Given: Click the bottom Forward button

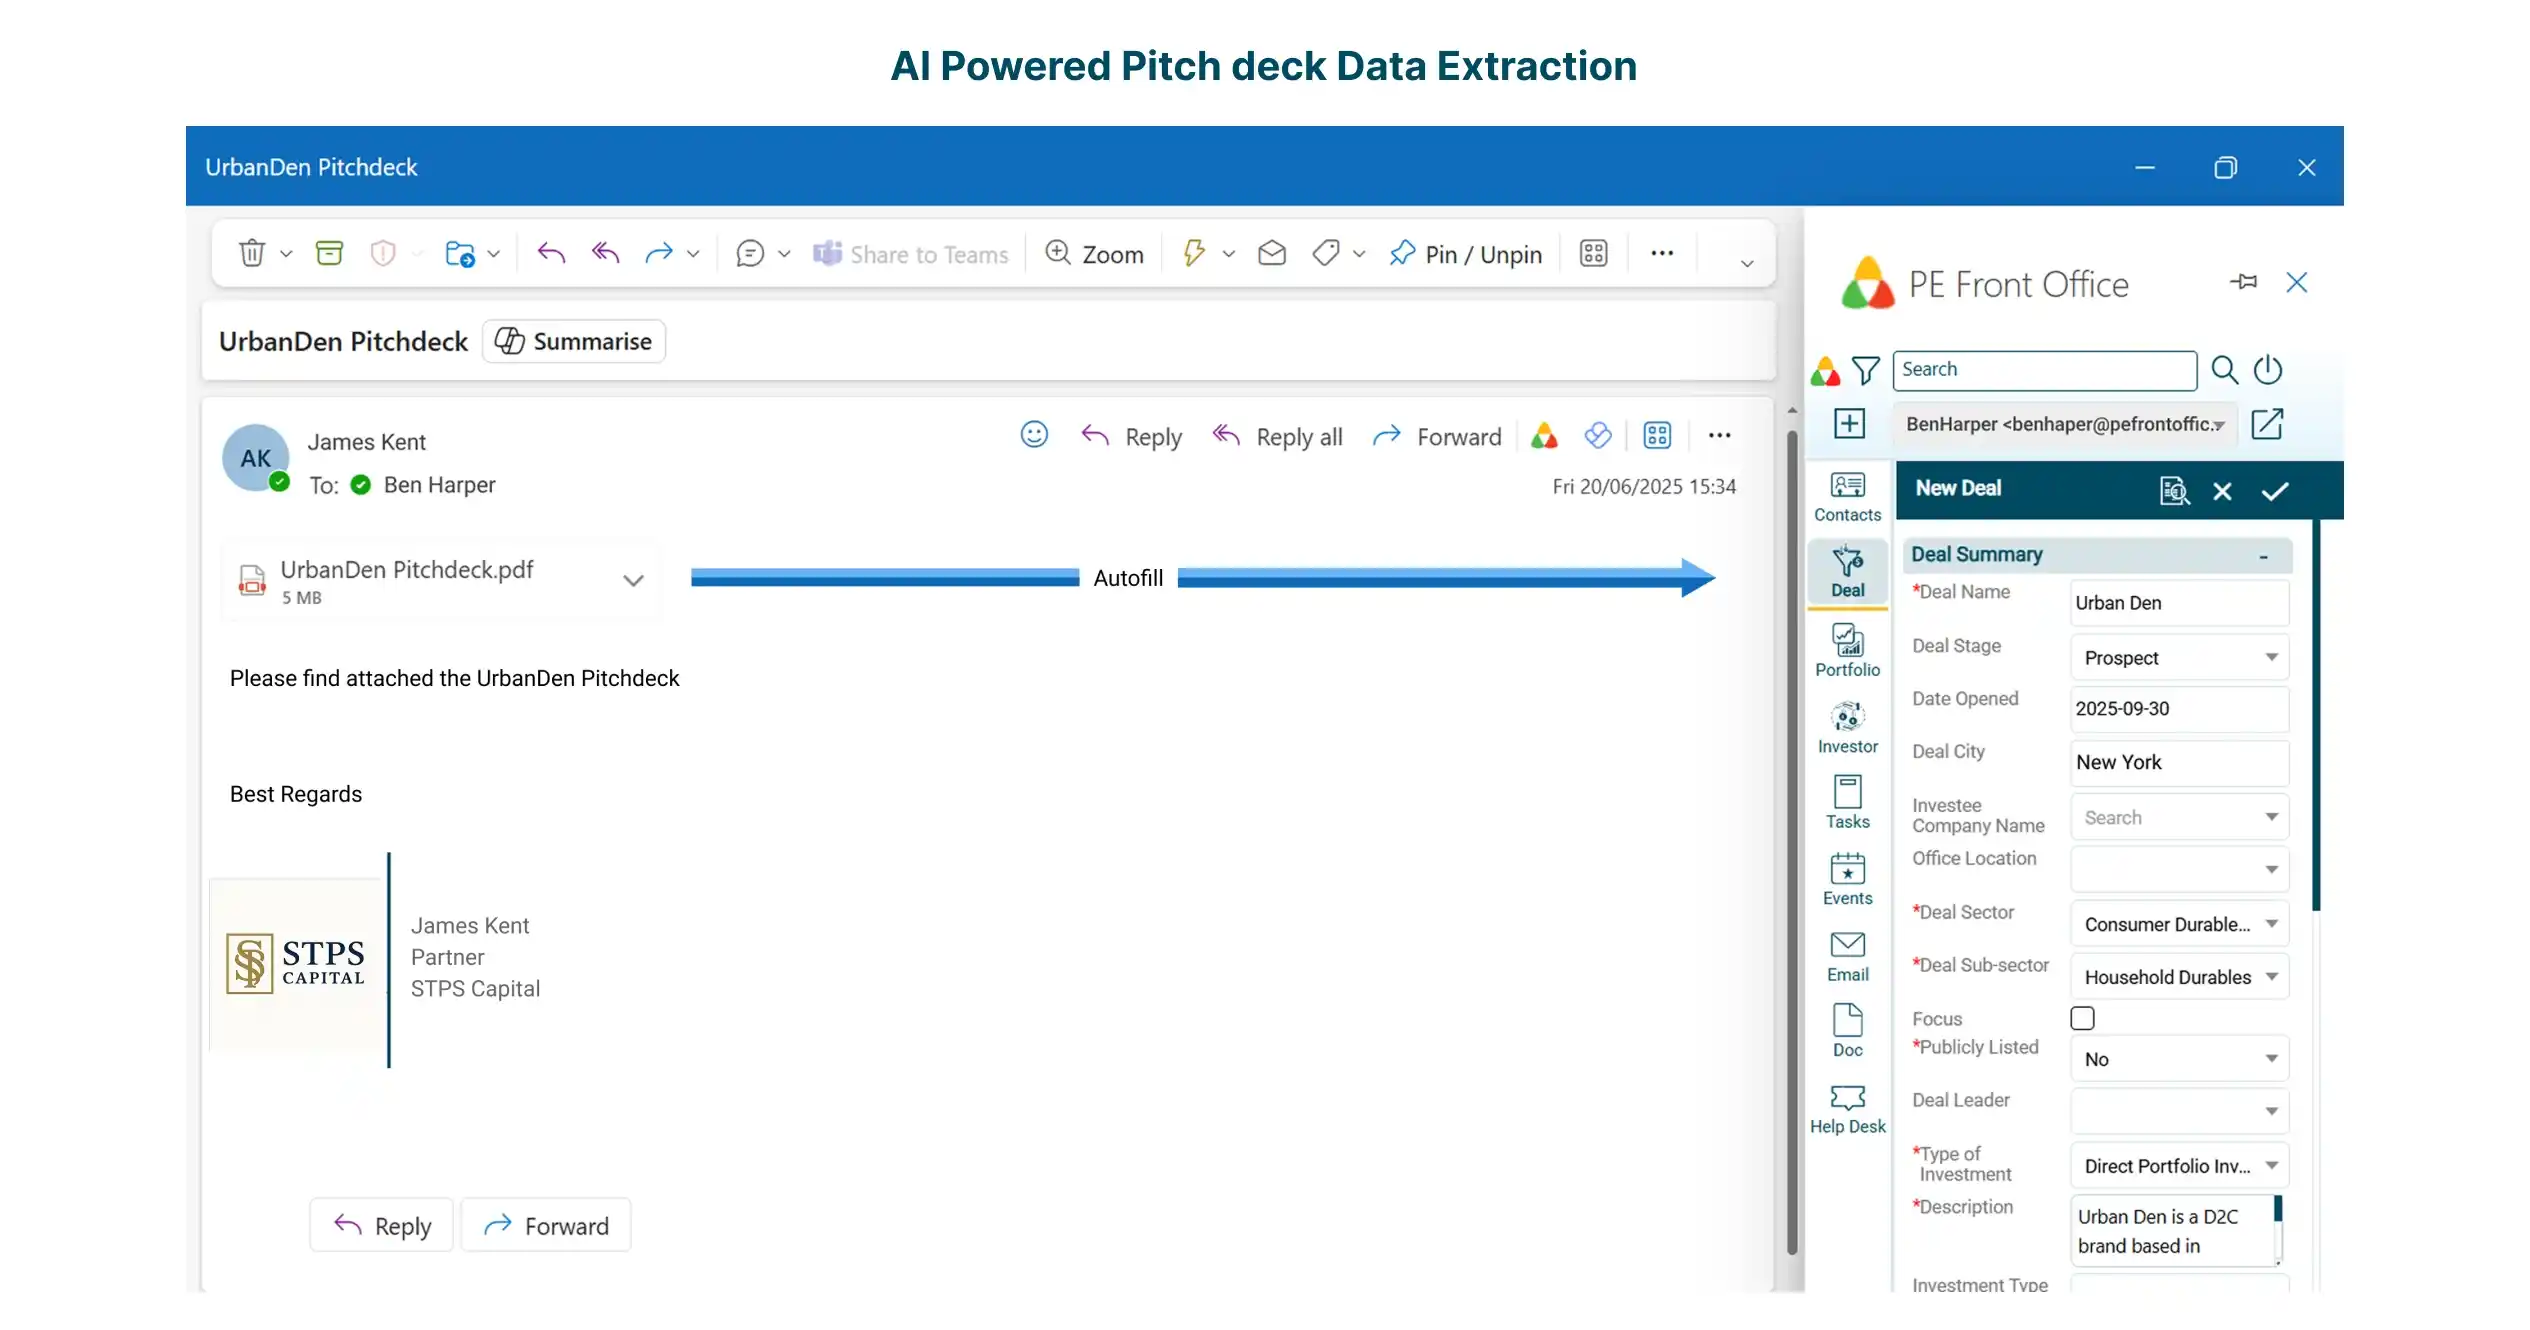Looking at the screenshot, I should 546,1225.
